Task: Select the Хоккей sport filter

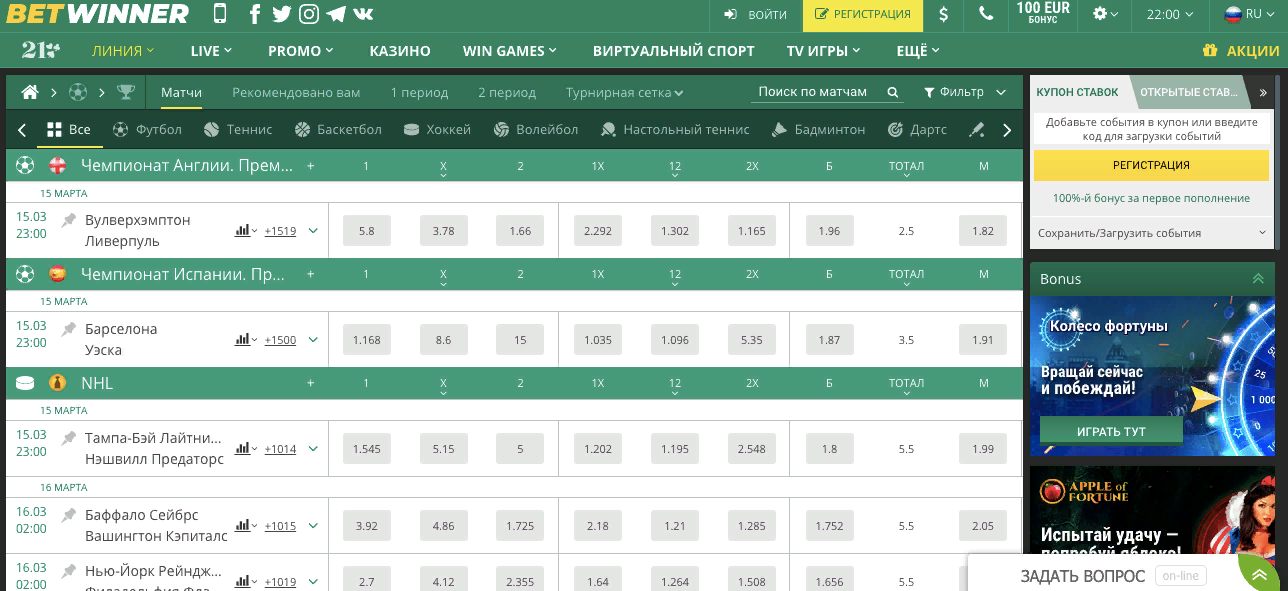Action: (x=436, y=129)
